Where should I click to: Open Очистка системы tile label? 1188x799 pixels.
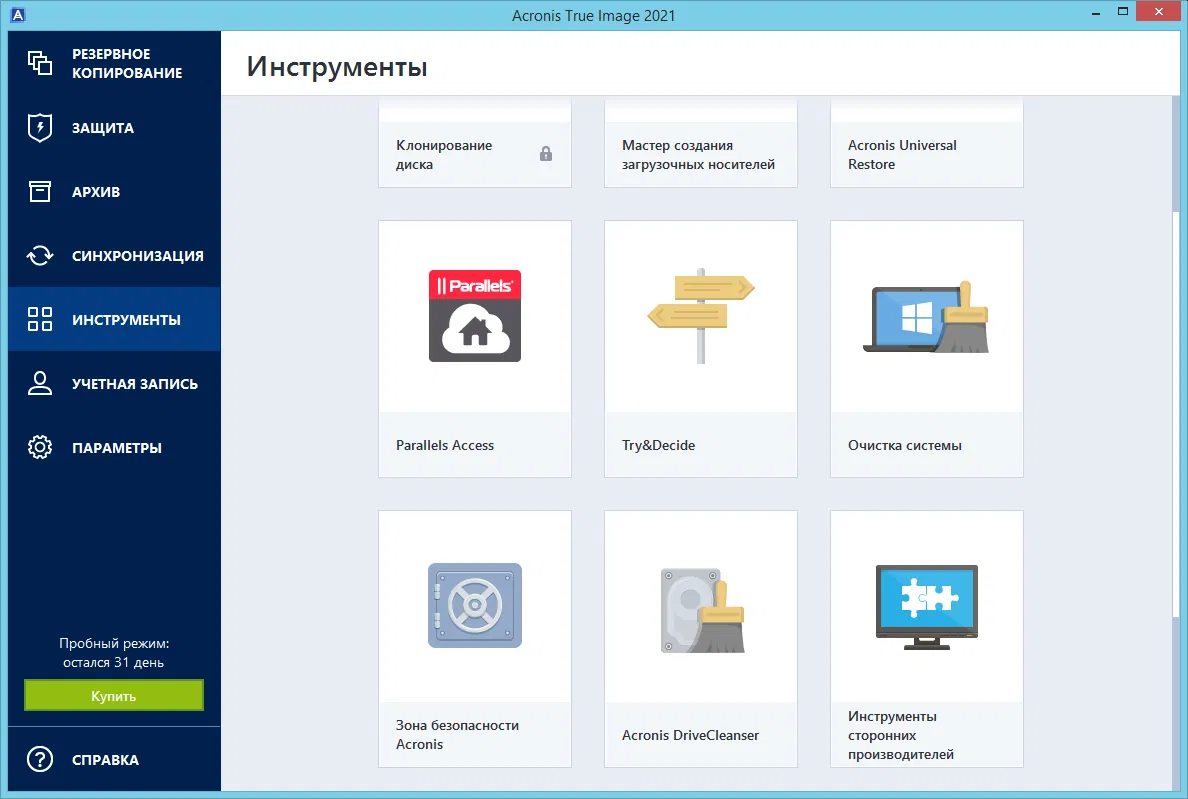point(905,445)
